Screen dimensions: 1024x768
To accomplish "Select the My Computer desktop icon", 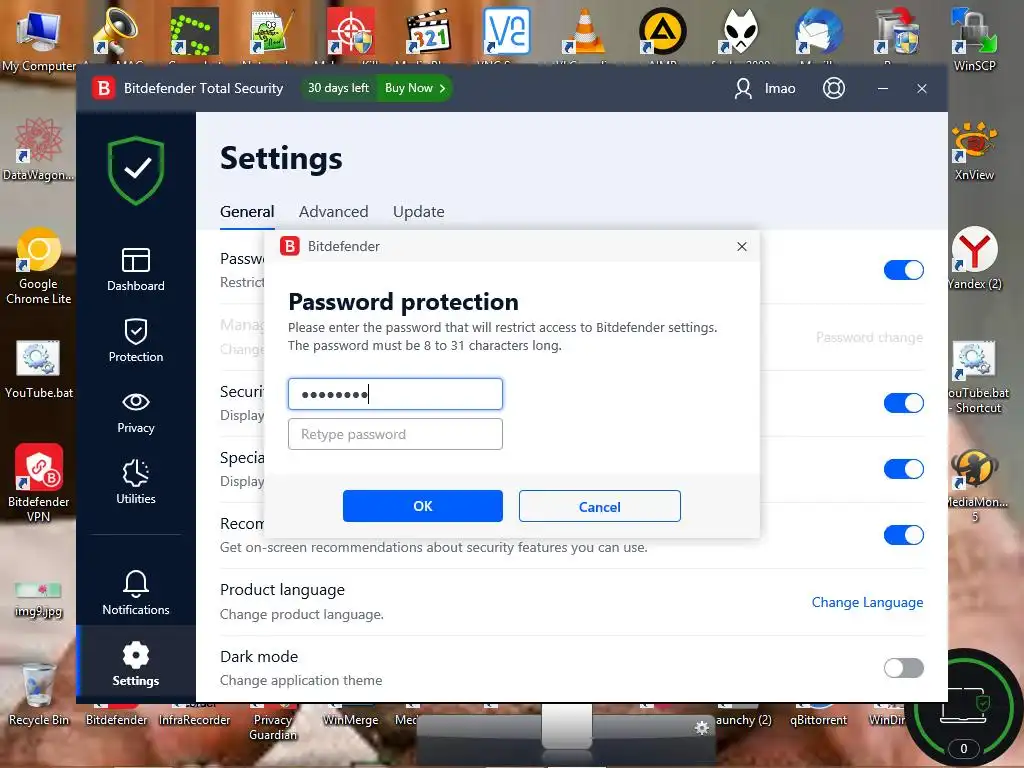I will click(x=38, y=40).
